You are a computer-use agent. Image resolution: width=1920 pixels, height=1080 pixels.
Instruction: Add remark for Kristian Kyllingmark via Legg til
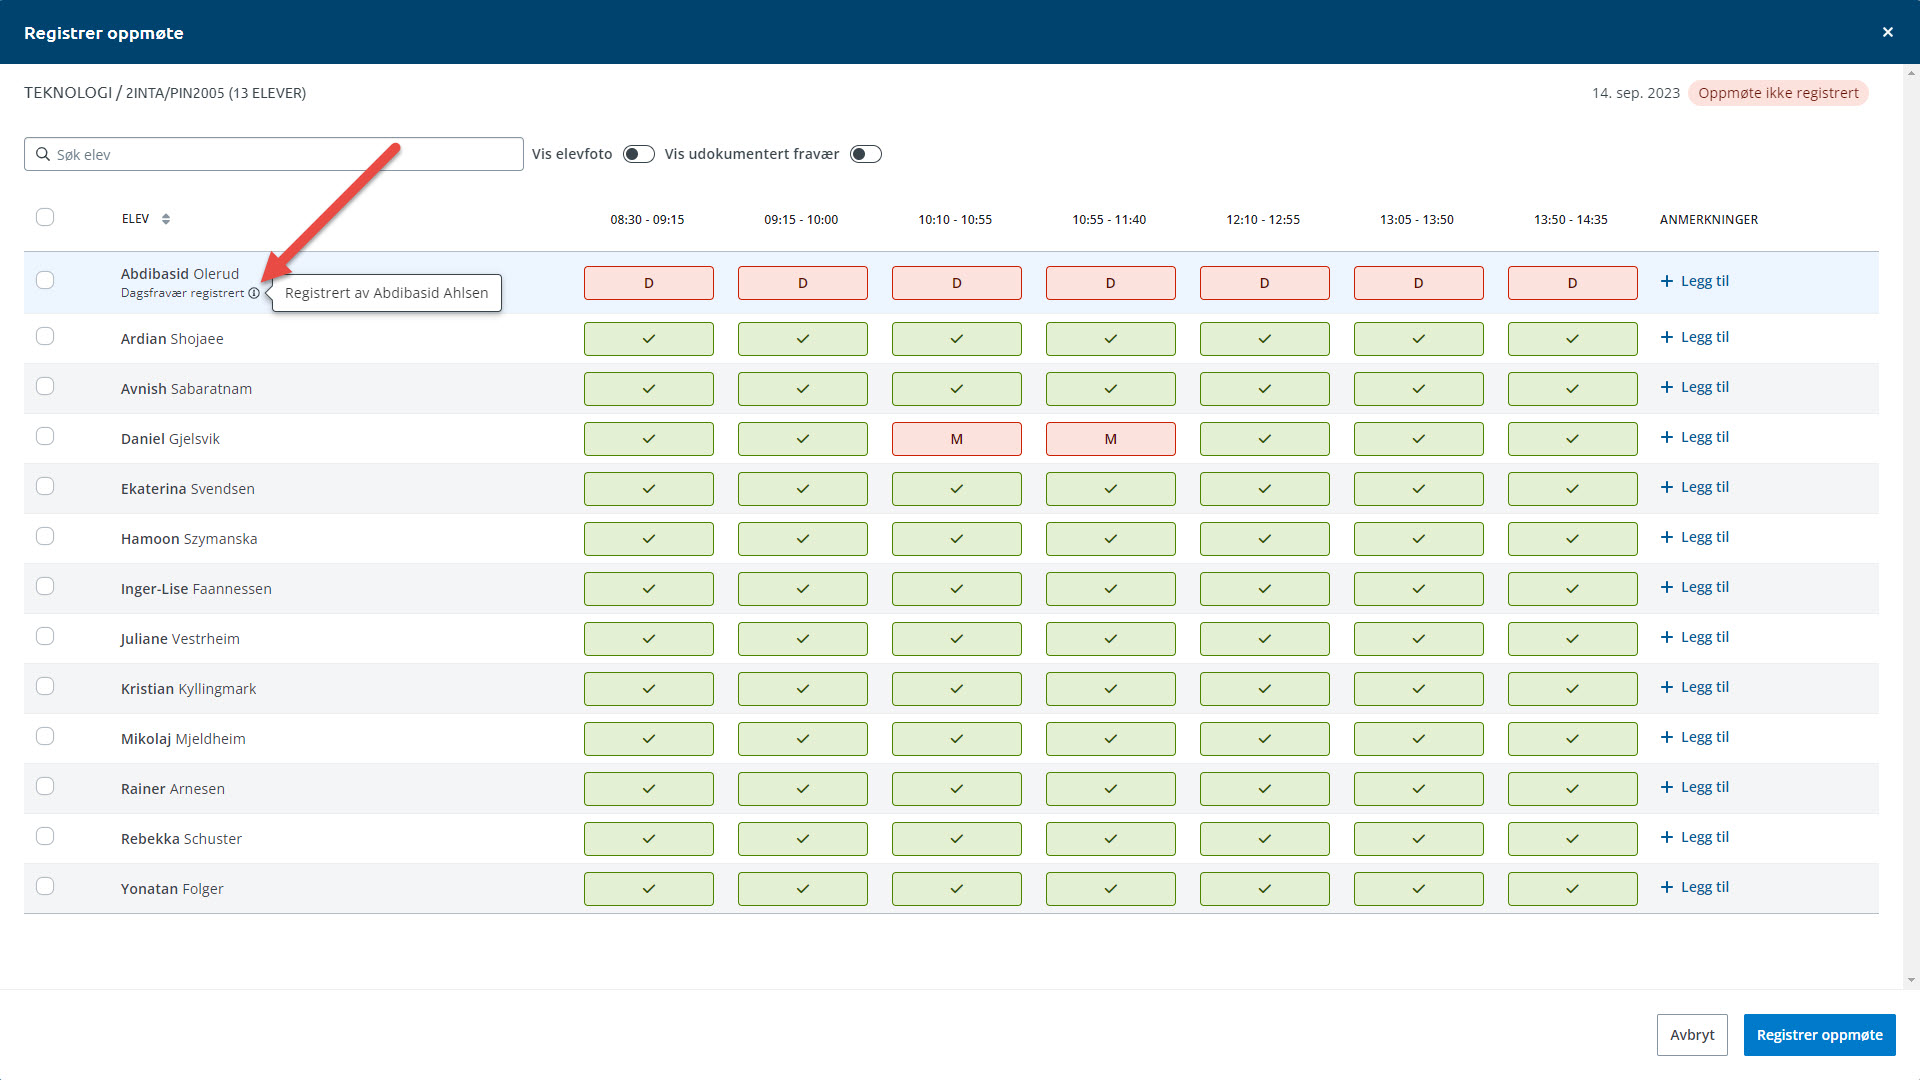click(x=1695, y=687)
